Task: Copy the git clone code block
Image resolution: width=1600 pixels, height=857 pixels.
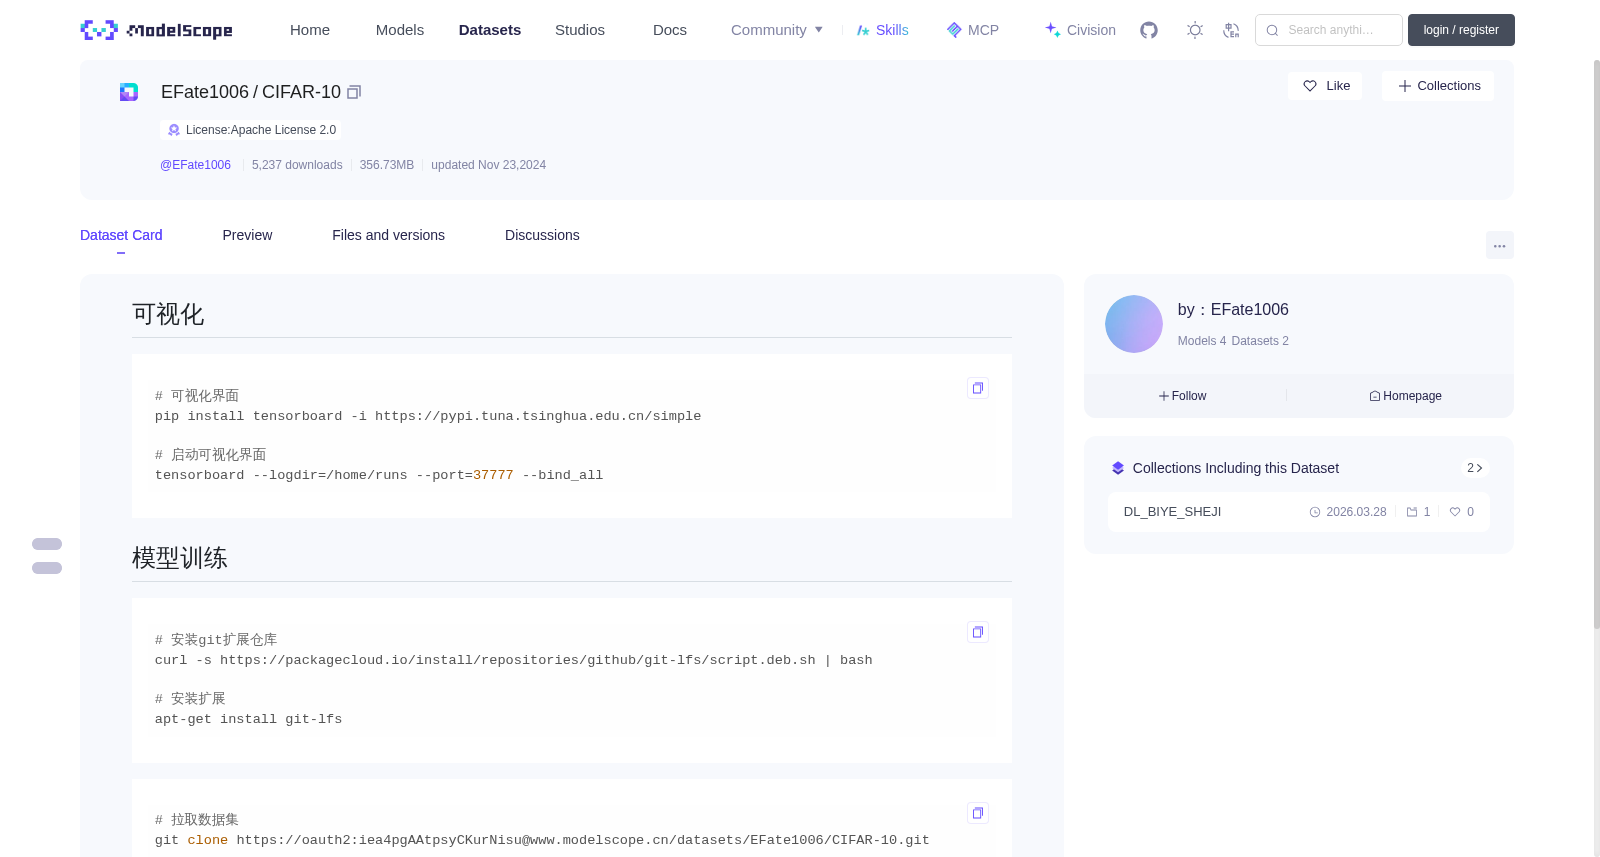Action: (x=978, y=813)
